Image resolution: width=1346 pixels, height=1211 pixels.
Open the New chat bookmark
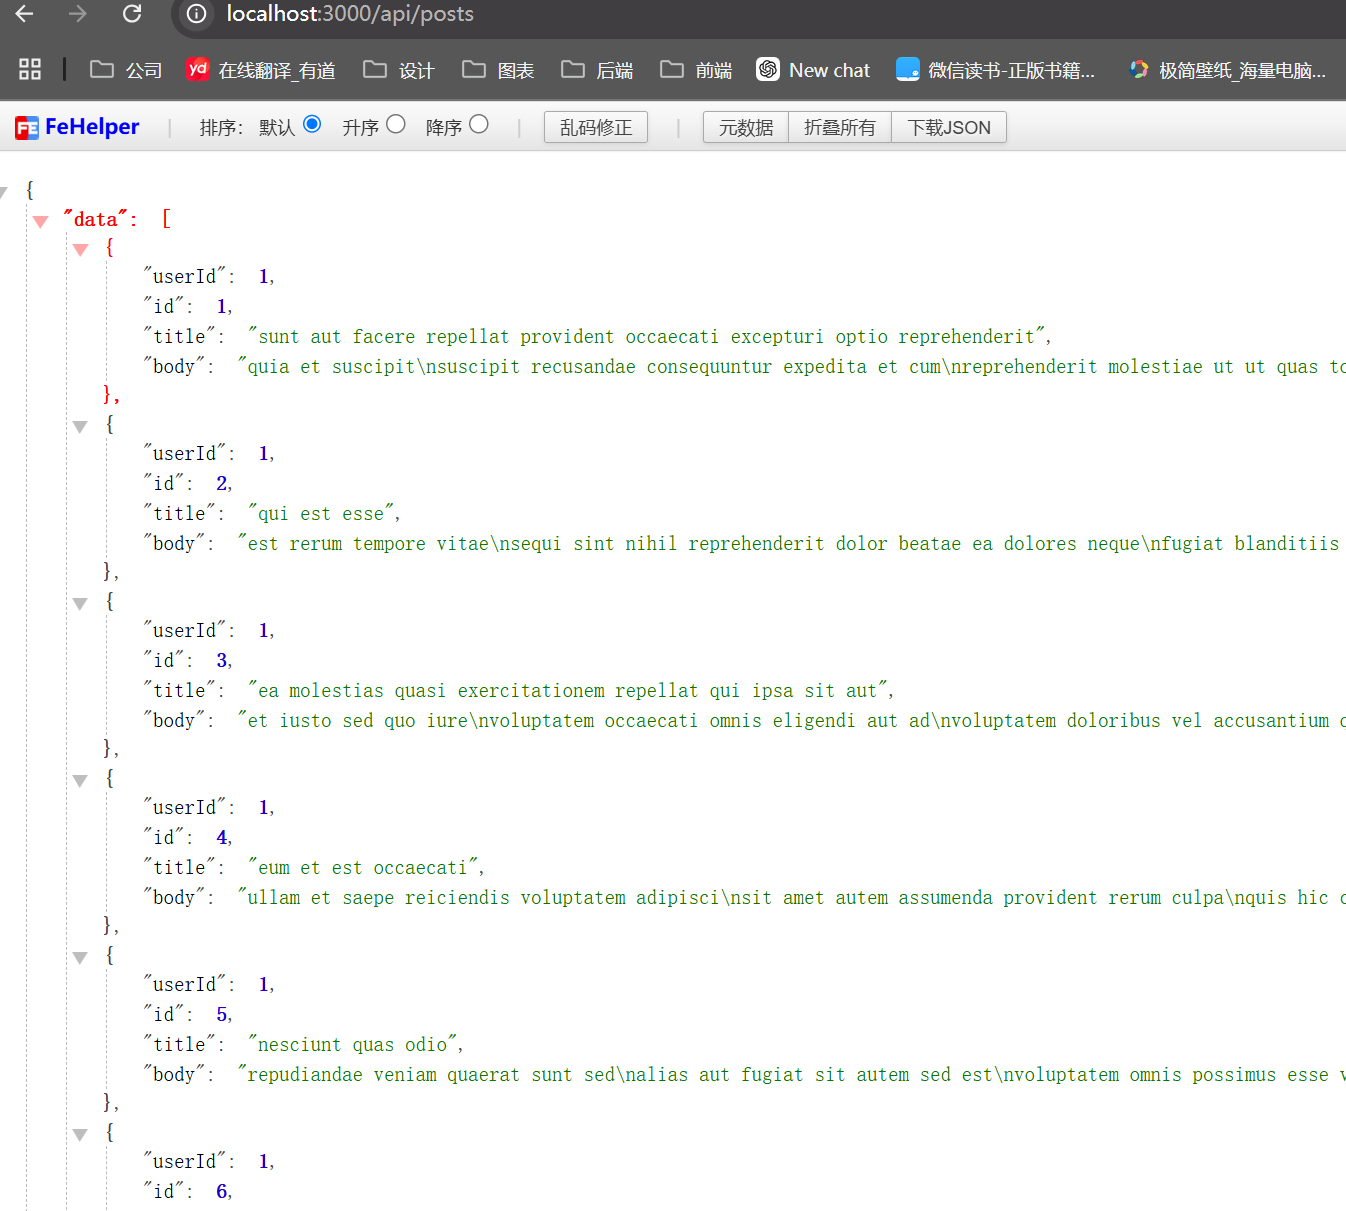(813, 70)
